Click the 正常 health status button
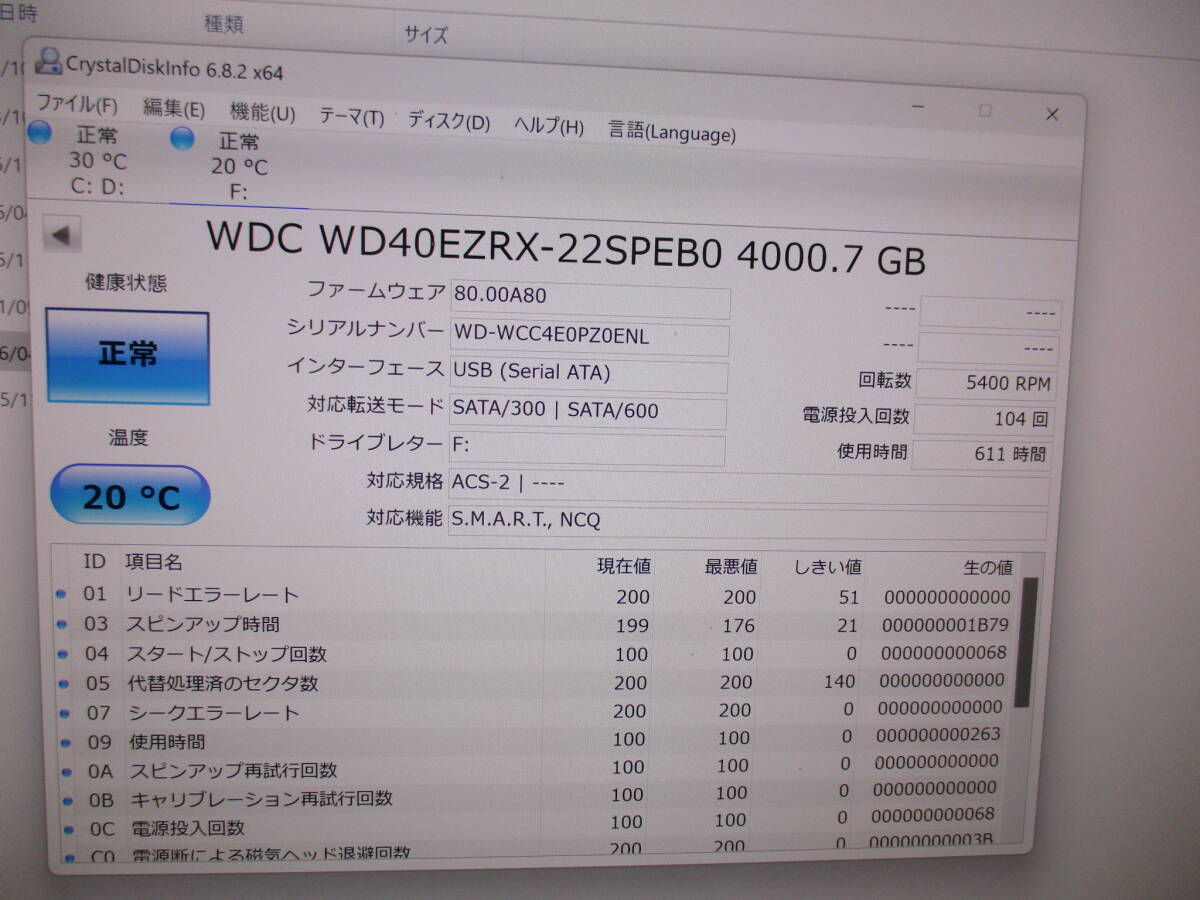 click(127, 356)
